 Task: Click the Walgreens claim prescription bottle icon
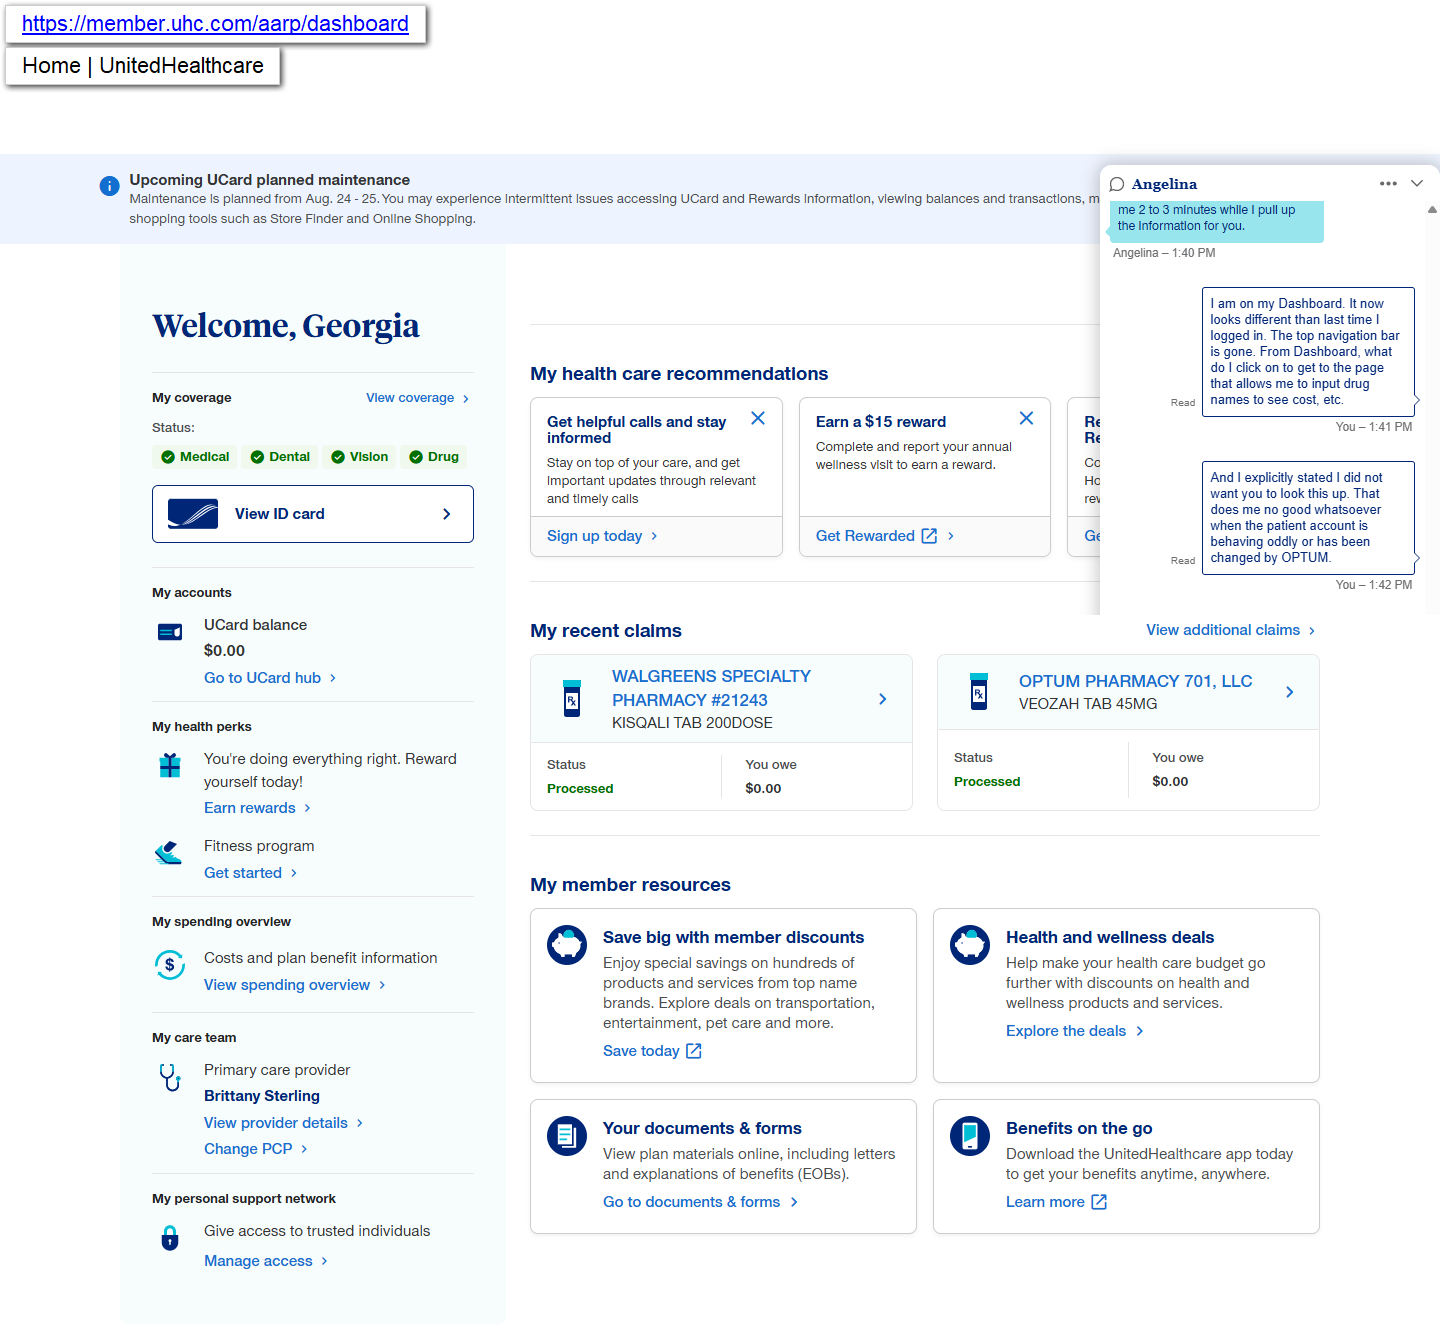572,698
